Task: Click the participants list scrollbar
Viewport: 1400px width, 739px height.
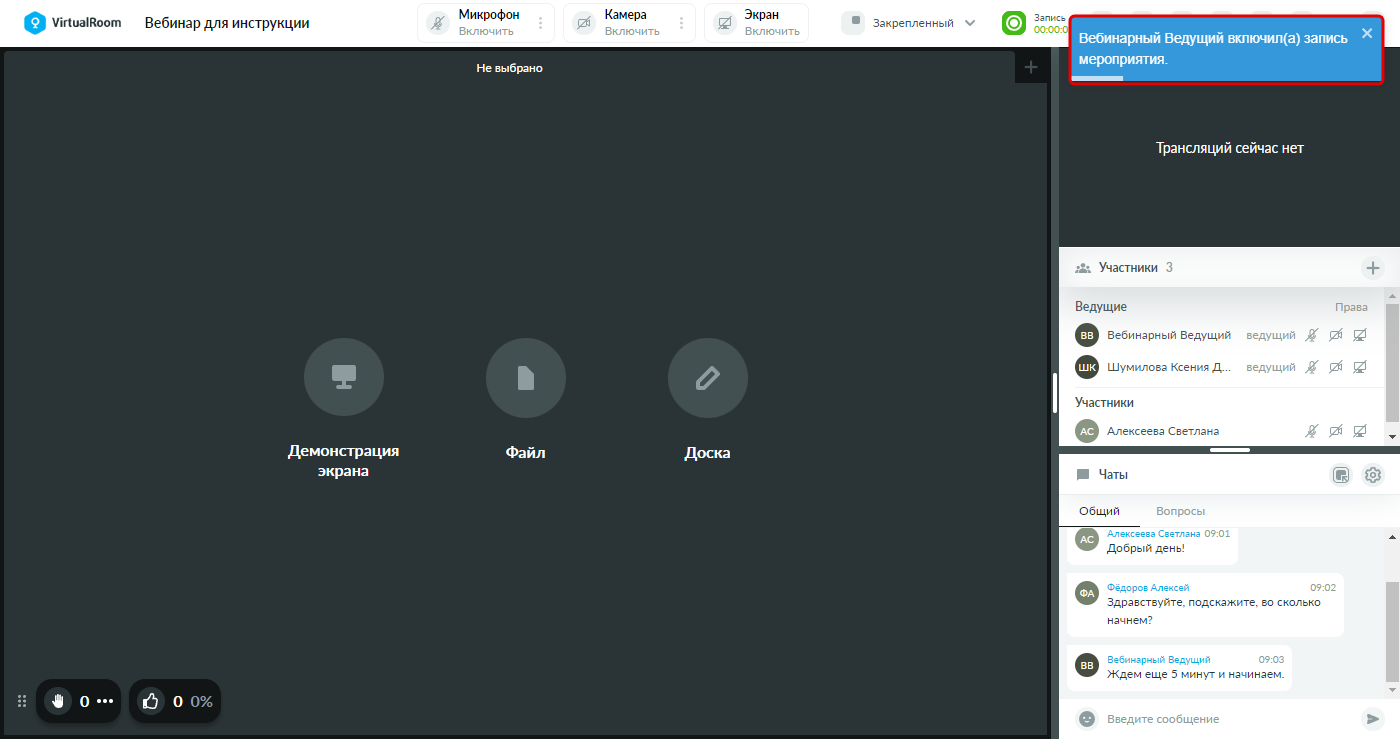Action: pos(1392,363)
